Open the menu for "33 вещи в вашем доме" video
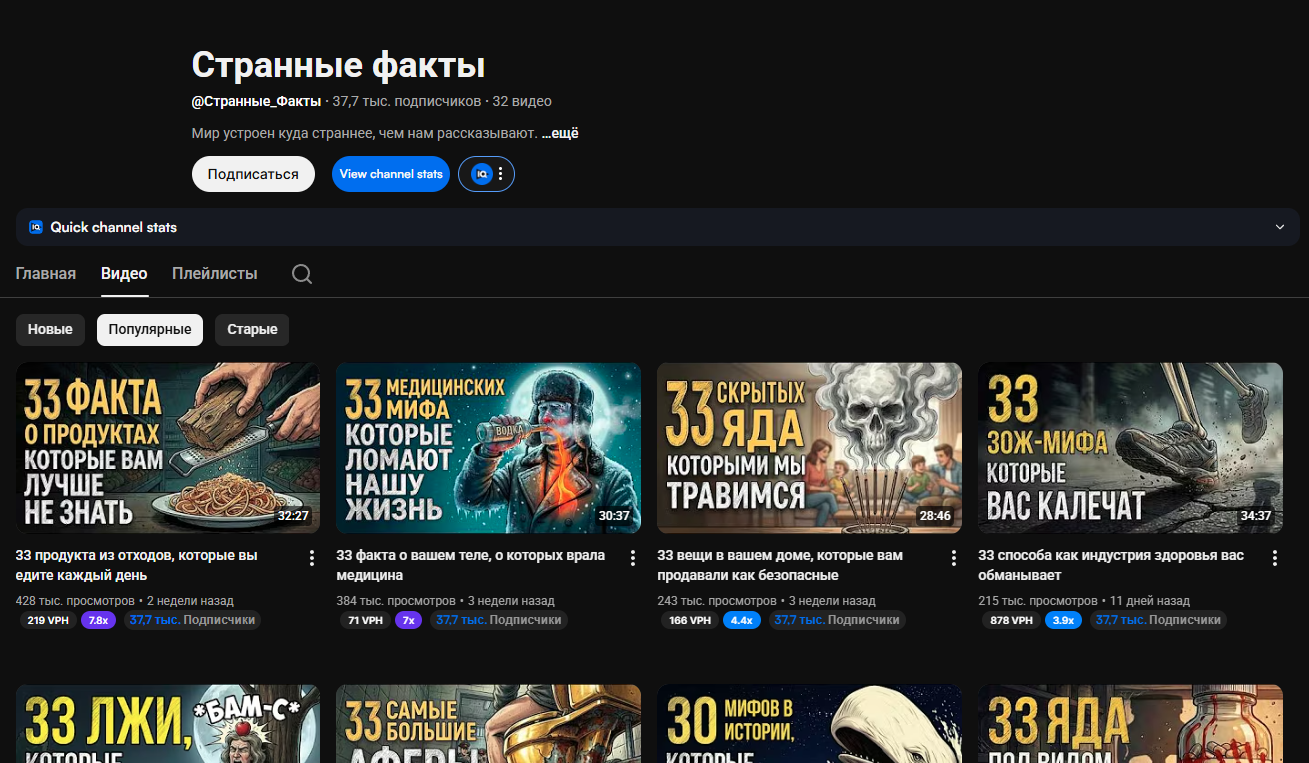1309x763 pixels. click(954, 558)
